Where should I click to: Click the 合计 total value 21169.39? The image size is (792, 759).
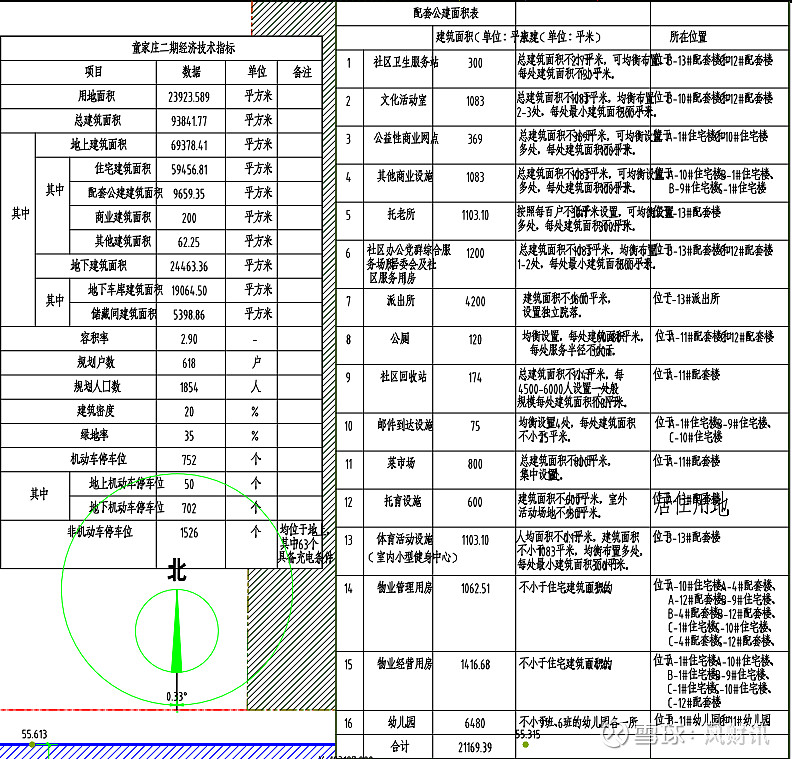click(x=475, y=748)
